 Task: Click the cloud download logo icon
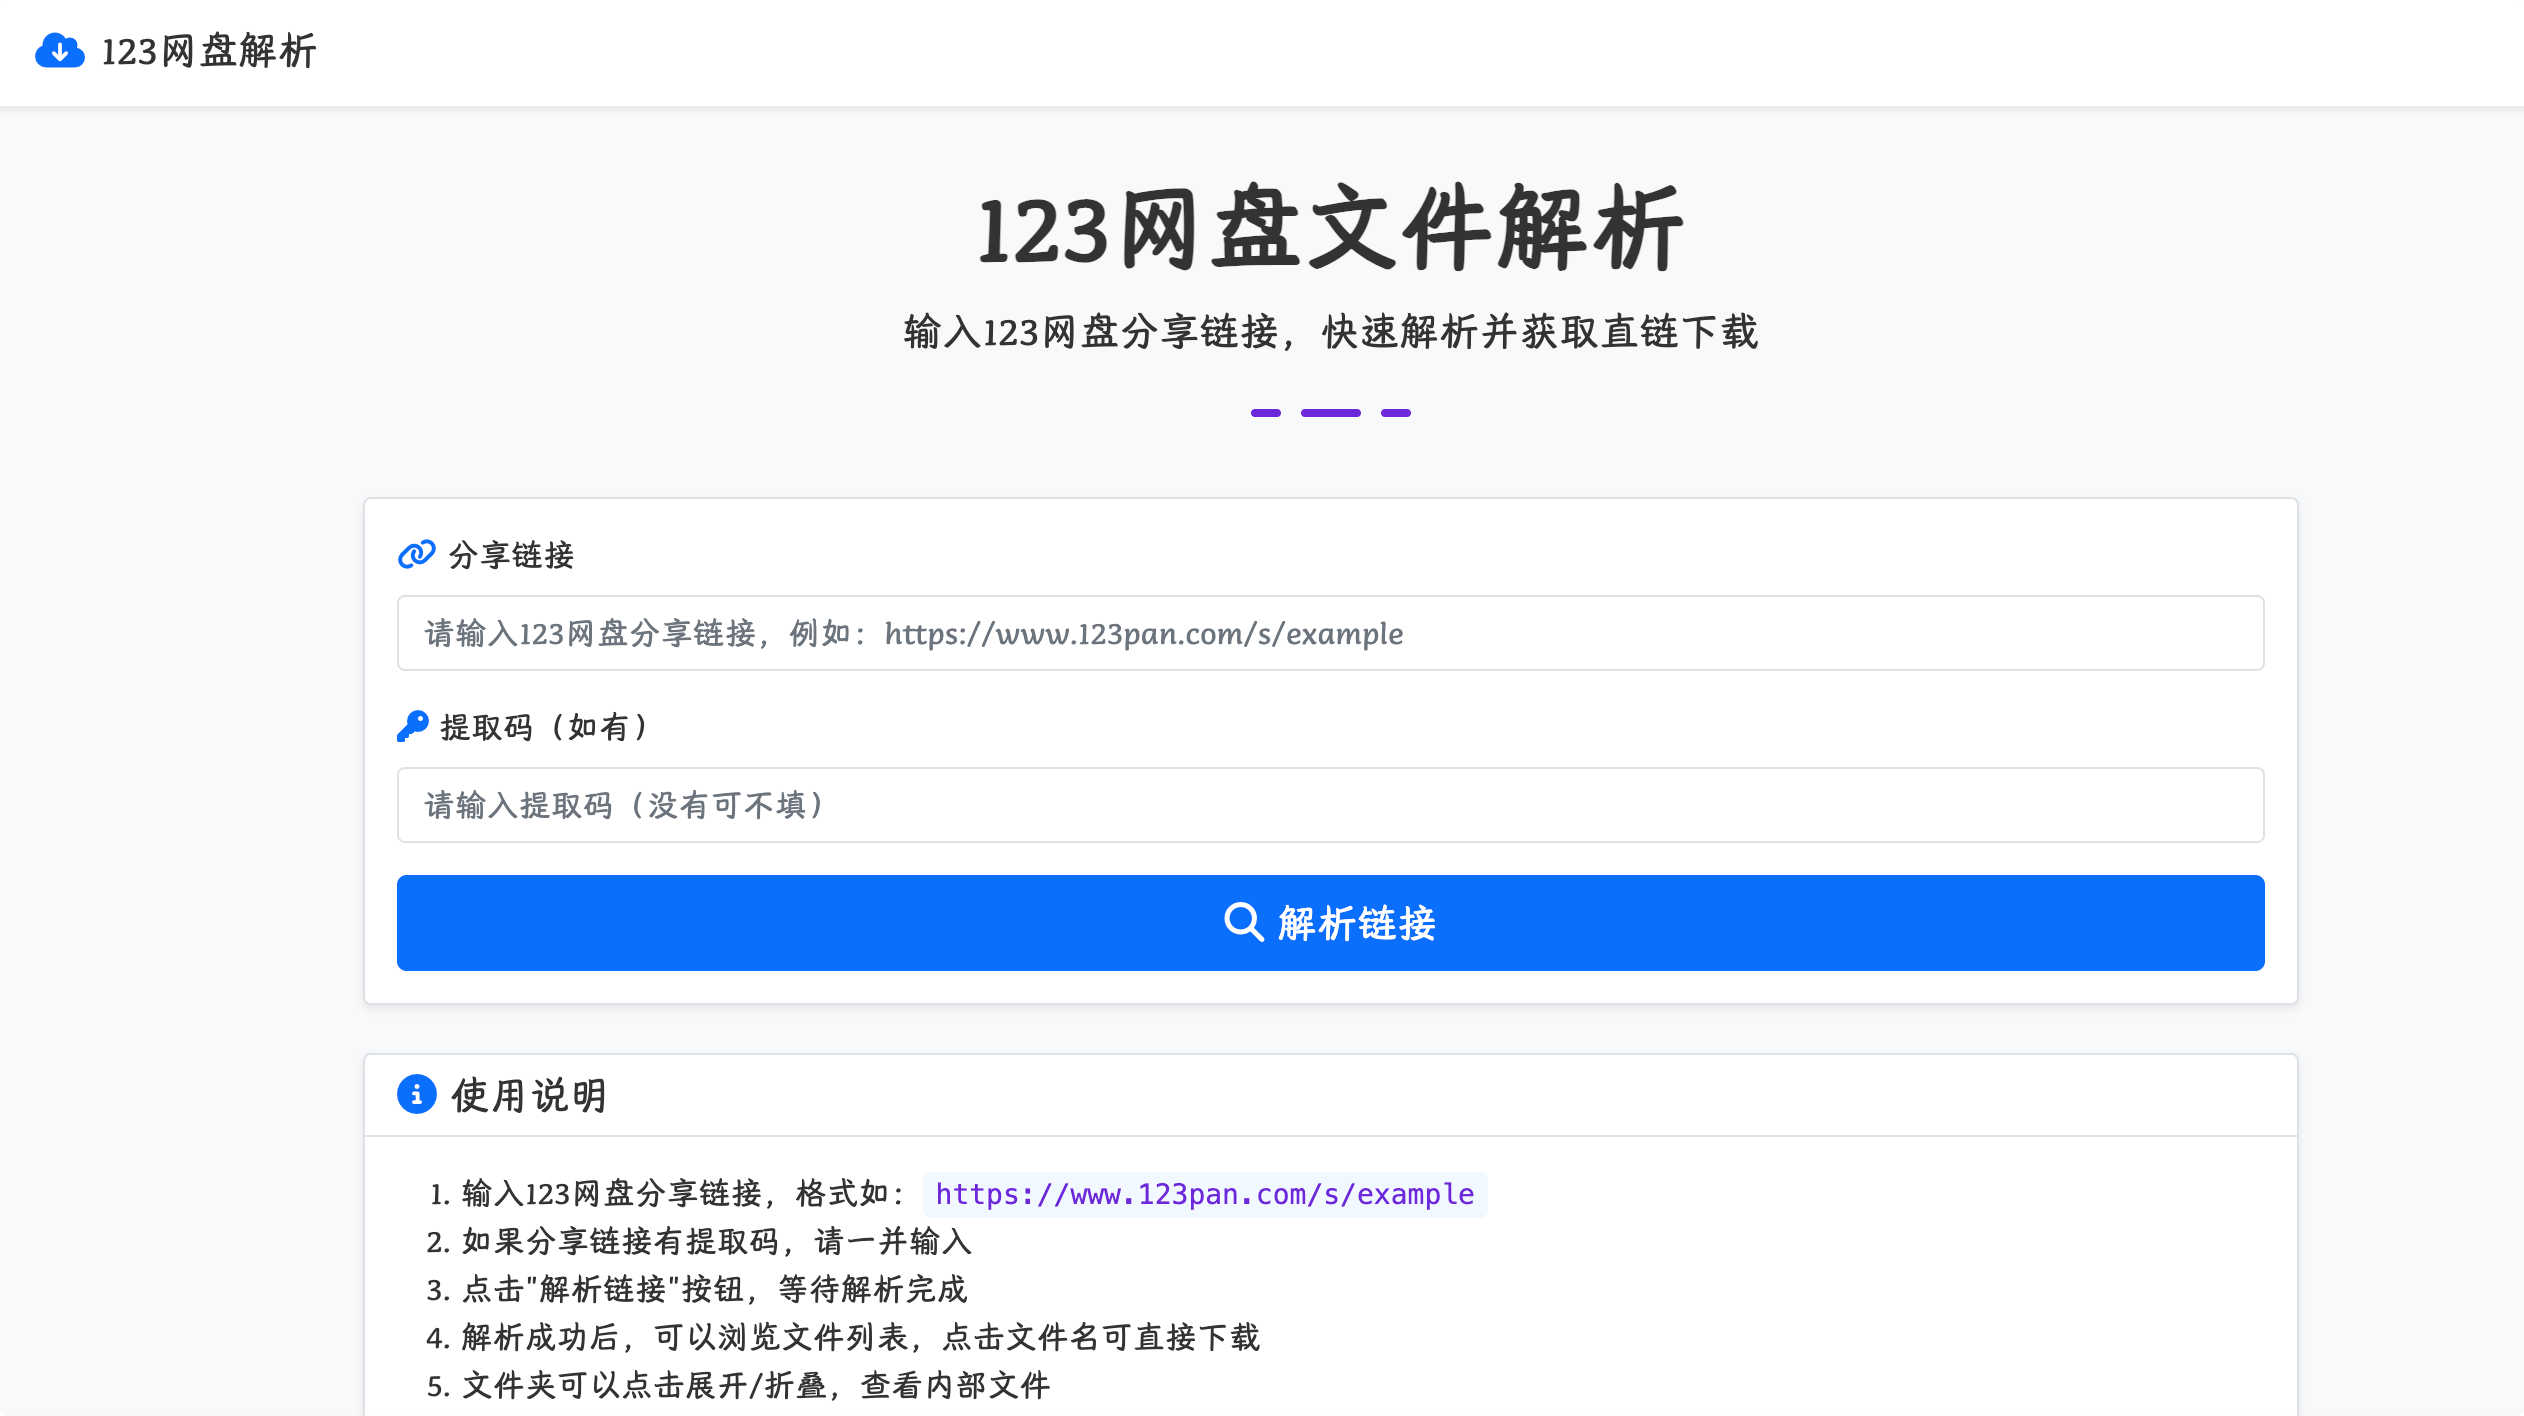59,51
